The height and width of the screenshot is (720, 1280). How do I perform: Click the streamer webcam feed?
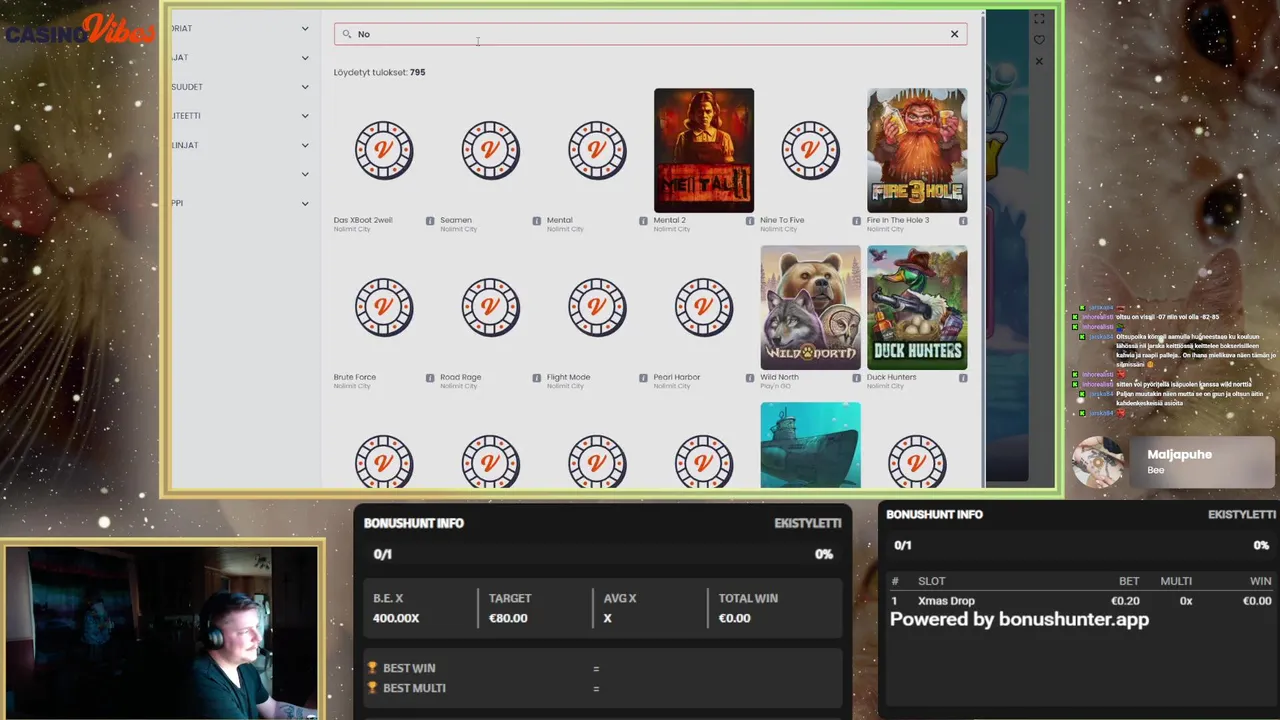[x=162, y=633]
